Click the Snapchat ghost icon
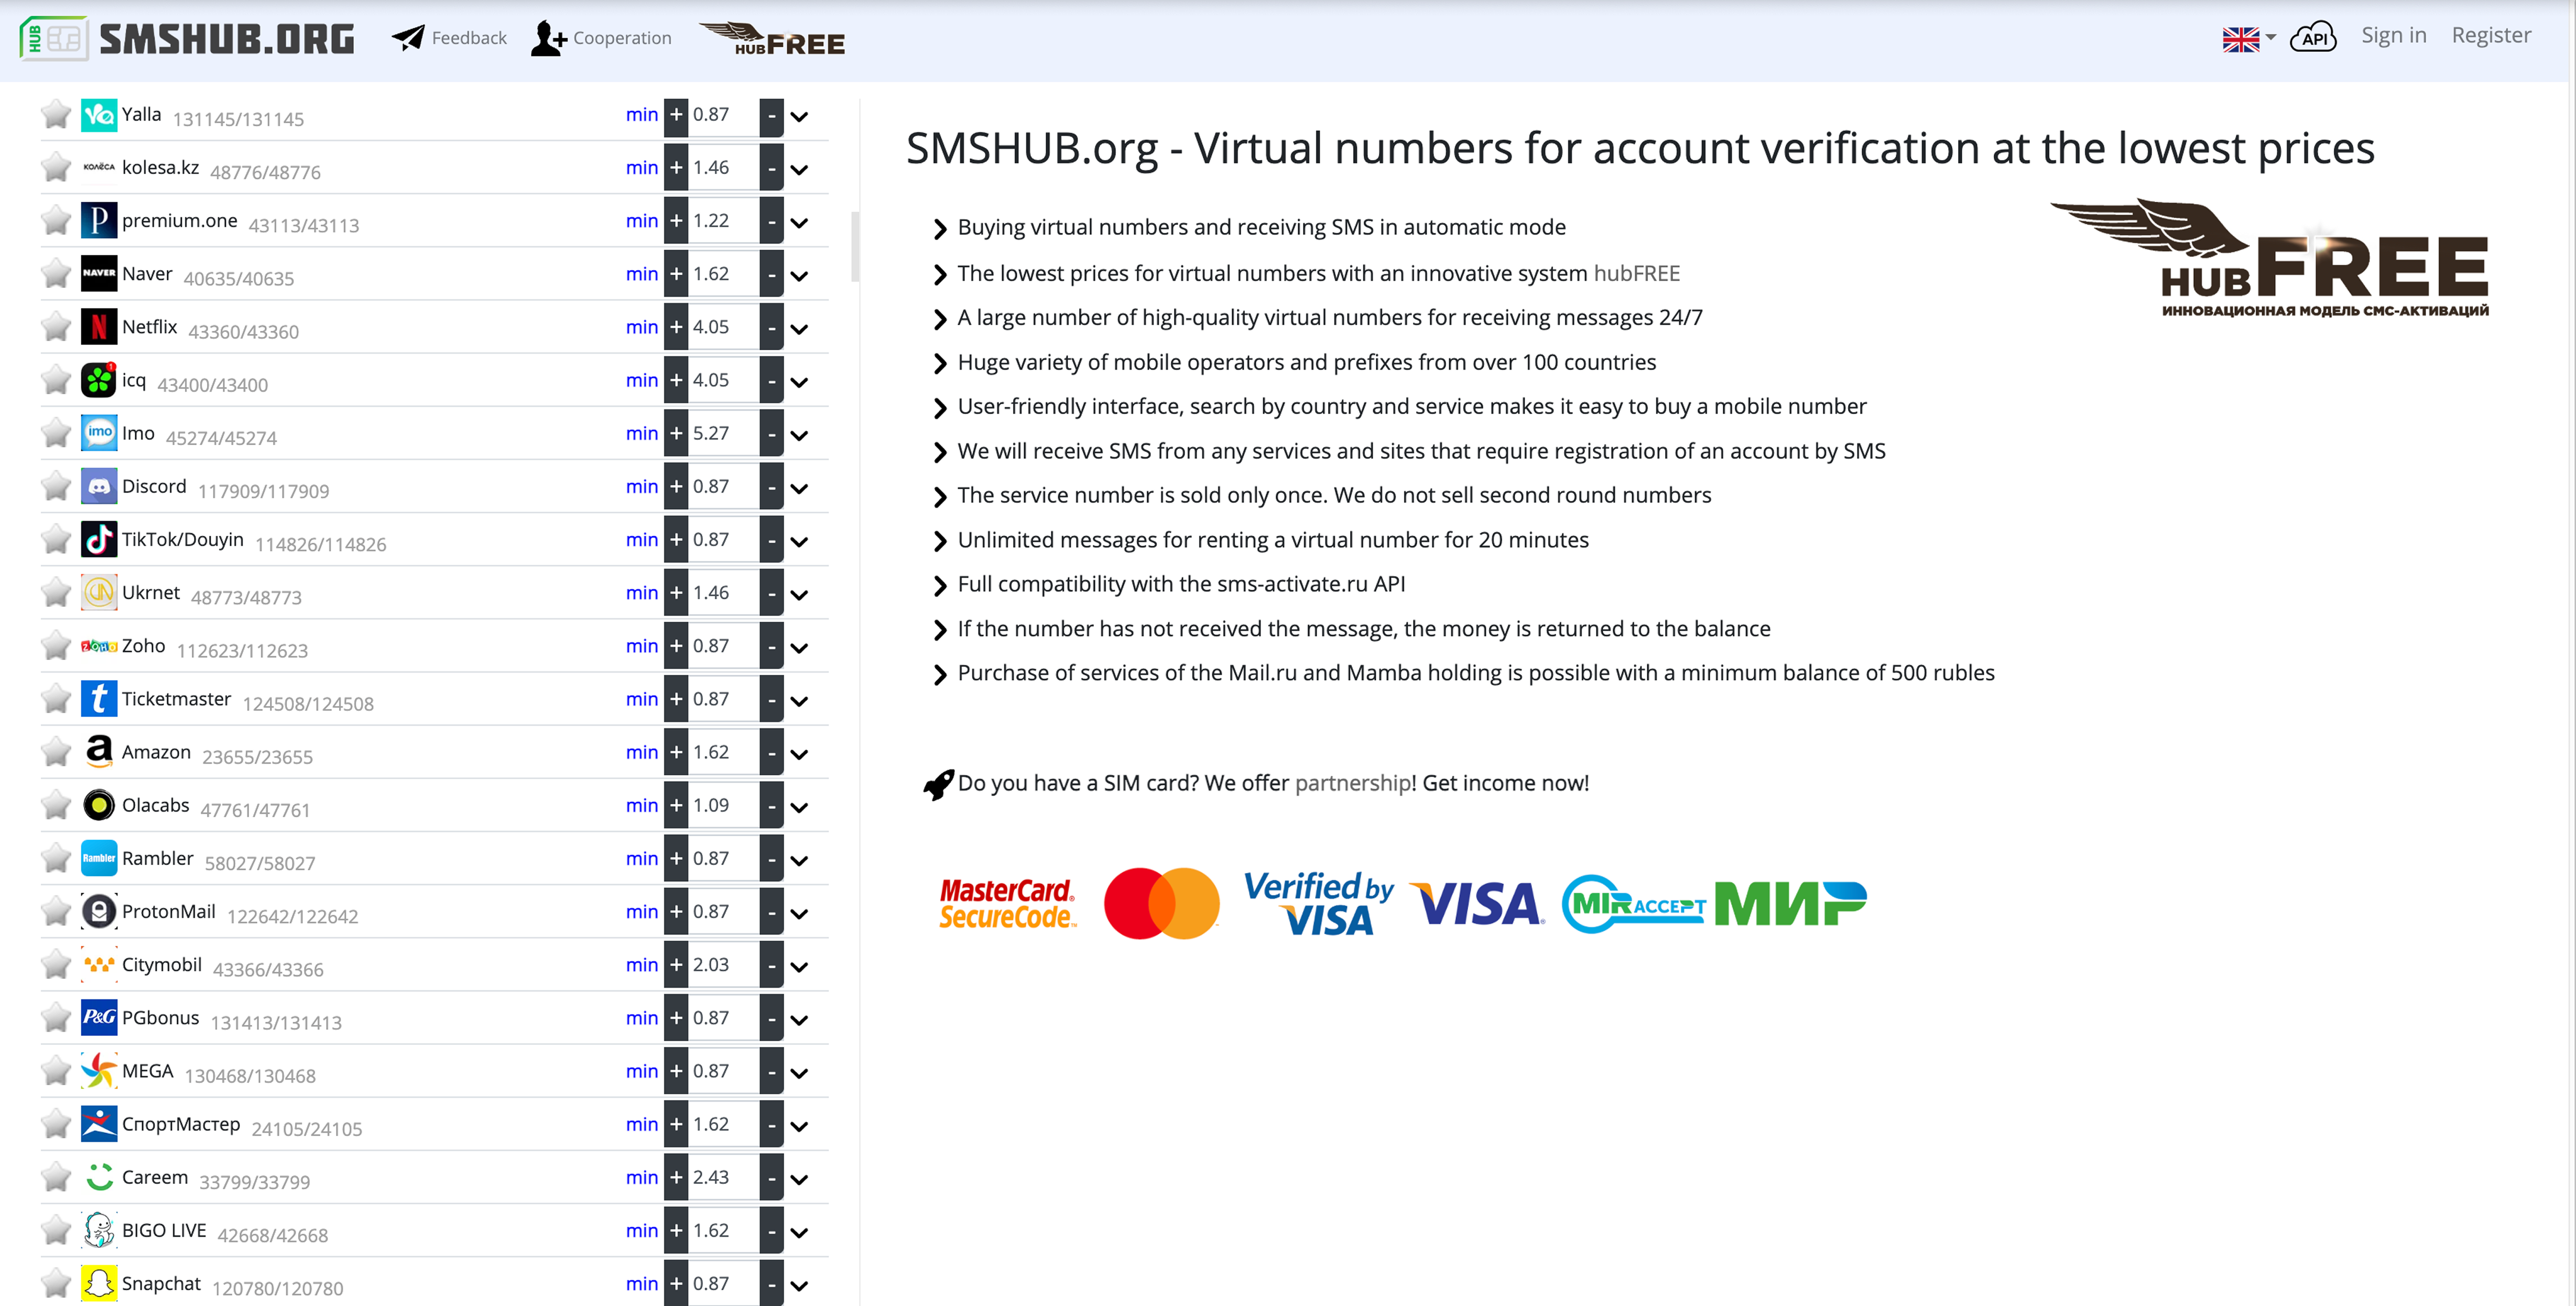Image resolution: width=2576 pixels, height=1306 pixels. (99, 1284)
